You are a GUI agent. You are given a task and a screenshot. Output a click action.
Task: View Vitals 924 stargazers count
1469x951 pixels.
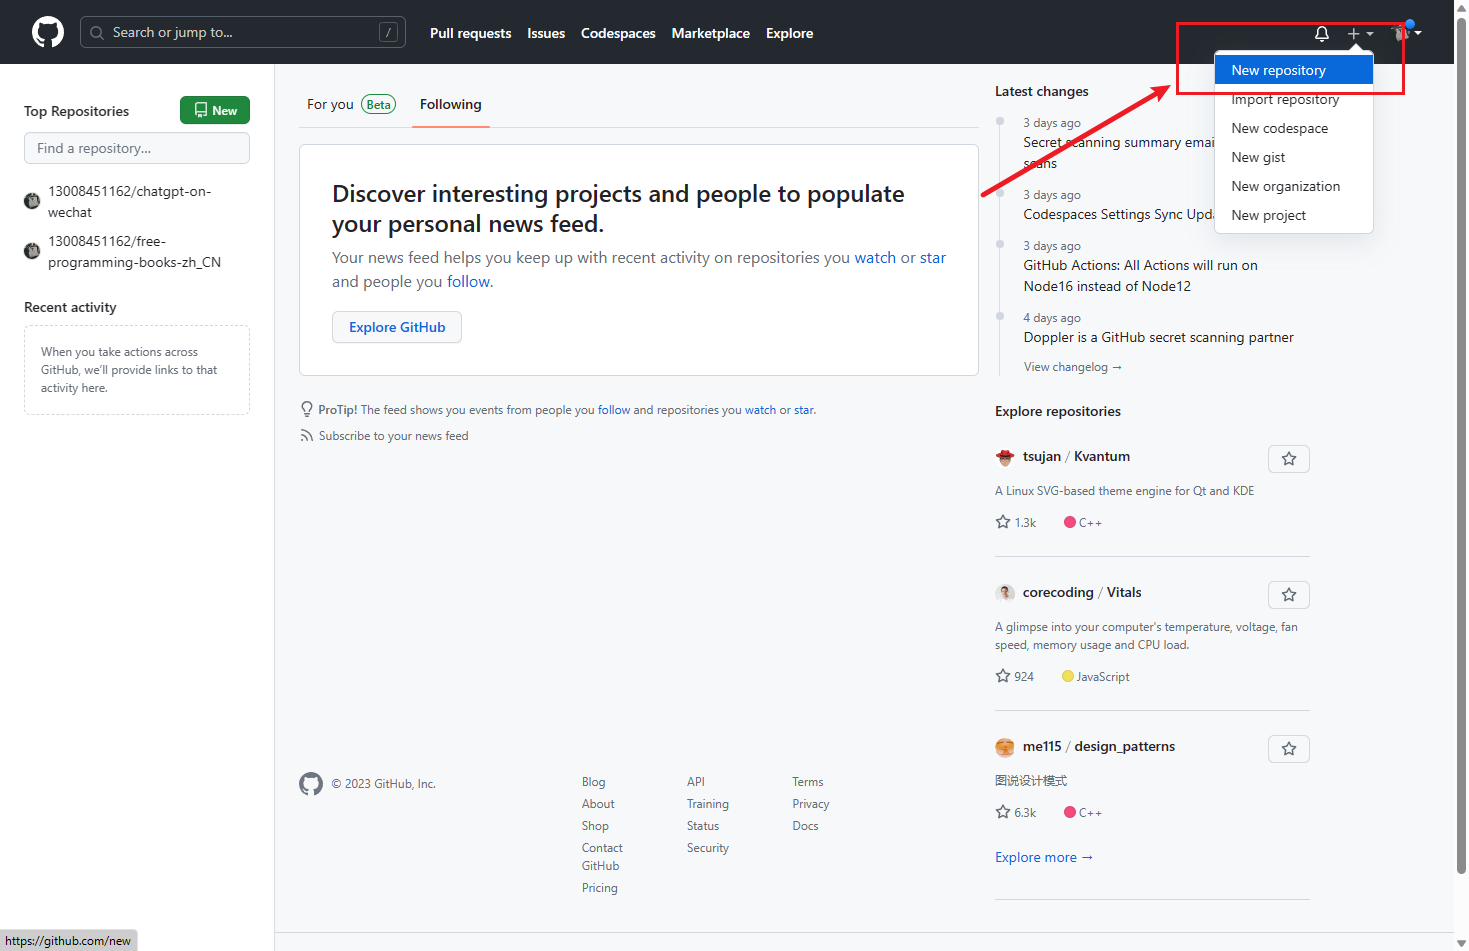pos(1015,676)
